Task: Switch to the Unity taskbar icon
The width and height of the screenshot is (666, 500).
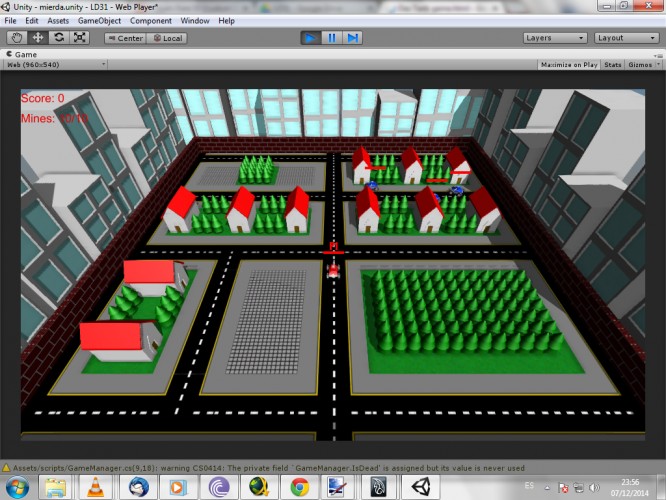Action: (420, 487)
